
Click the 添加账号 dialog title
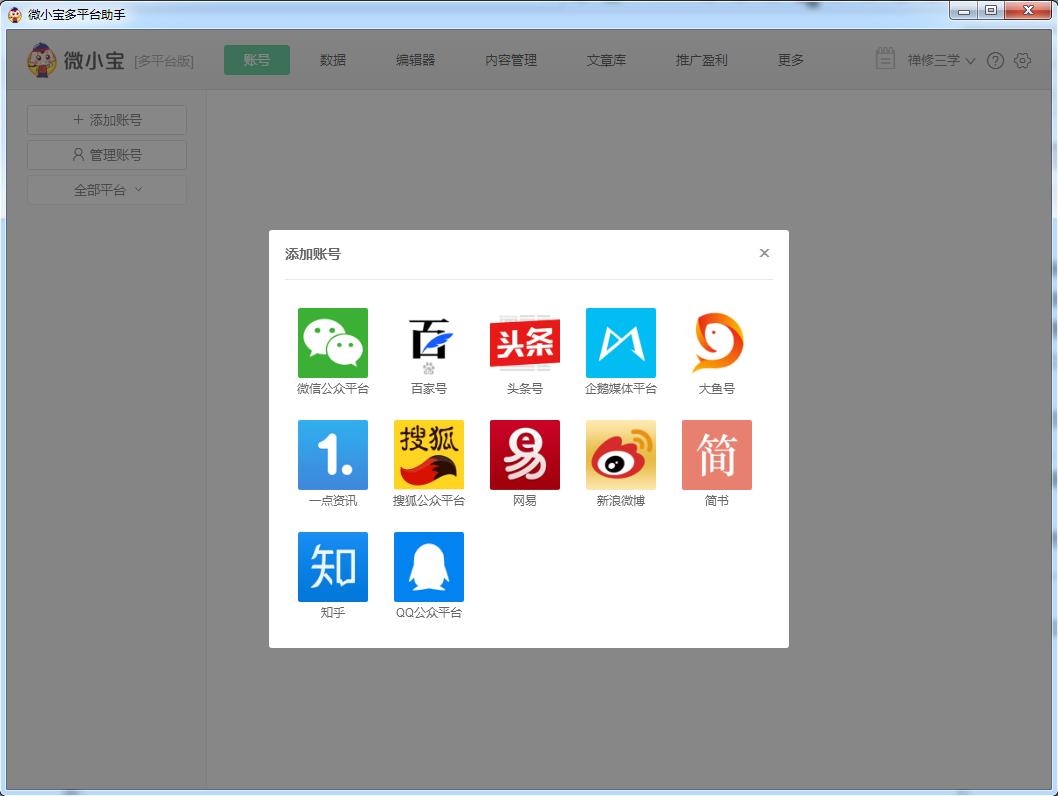312,254
